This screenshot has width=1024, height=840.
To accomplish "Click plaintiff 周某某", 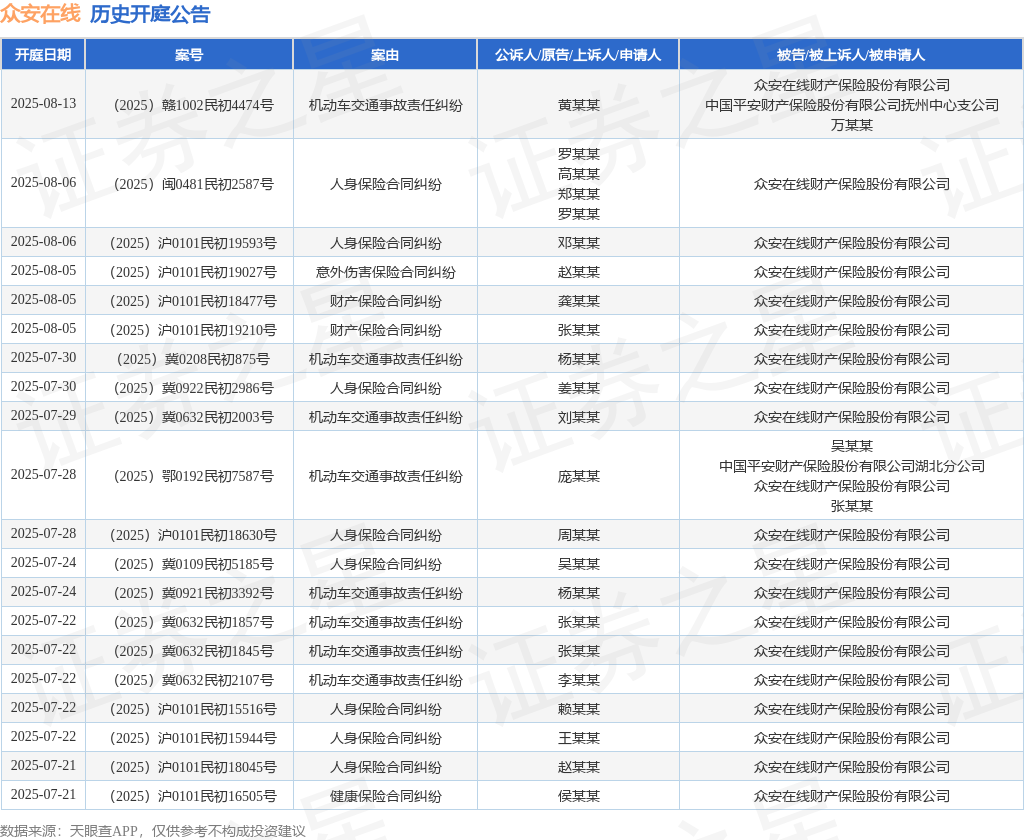I will click(579, 535).
